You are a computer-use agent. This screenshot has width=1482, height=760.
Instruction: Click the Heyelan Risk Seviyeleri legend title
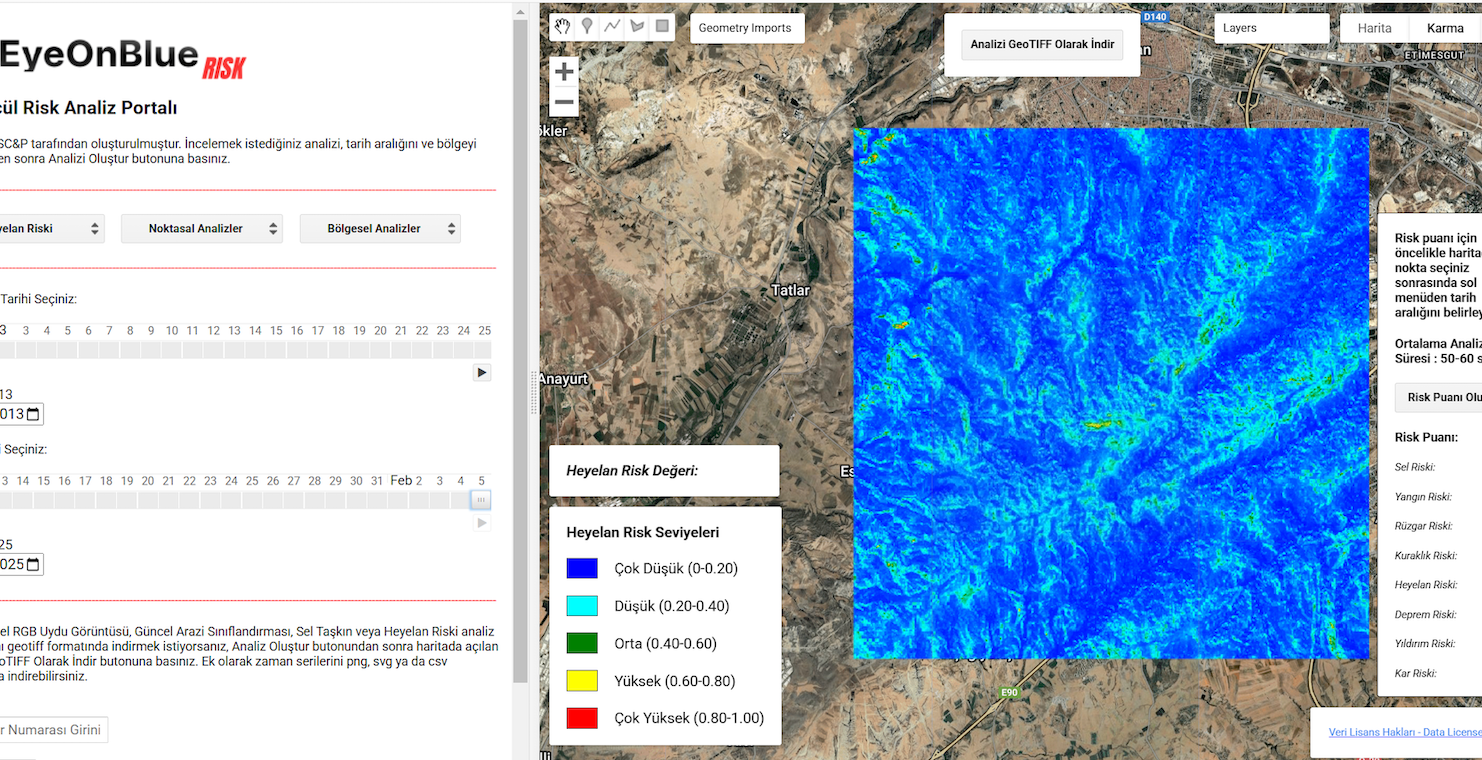643,532
